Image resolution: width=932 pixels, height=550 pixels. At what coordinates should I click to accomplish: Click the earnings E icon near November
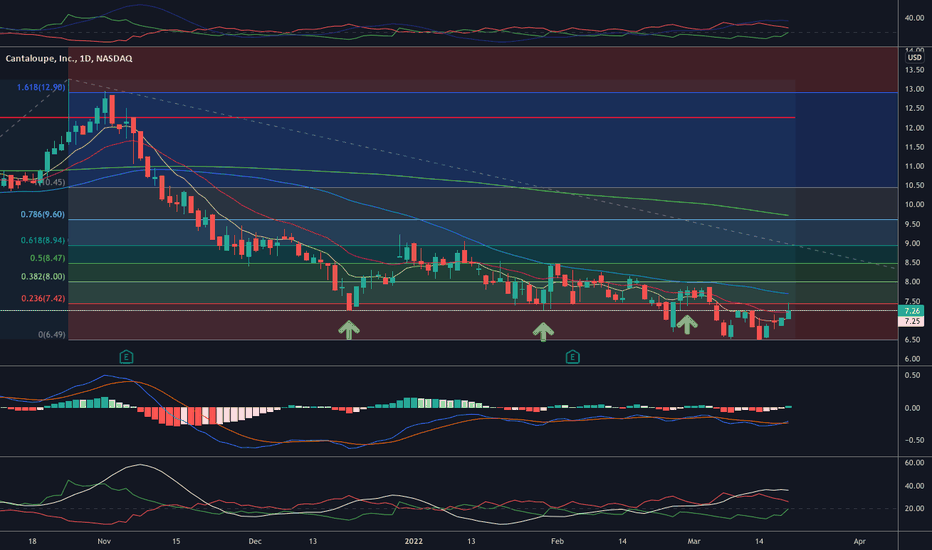coord(126,357)
